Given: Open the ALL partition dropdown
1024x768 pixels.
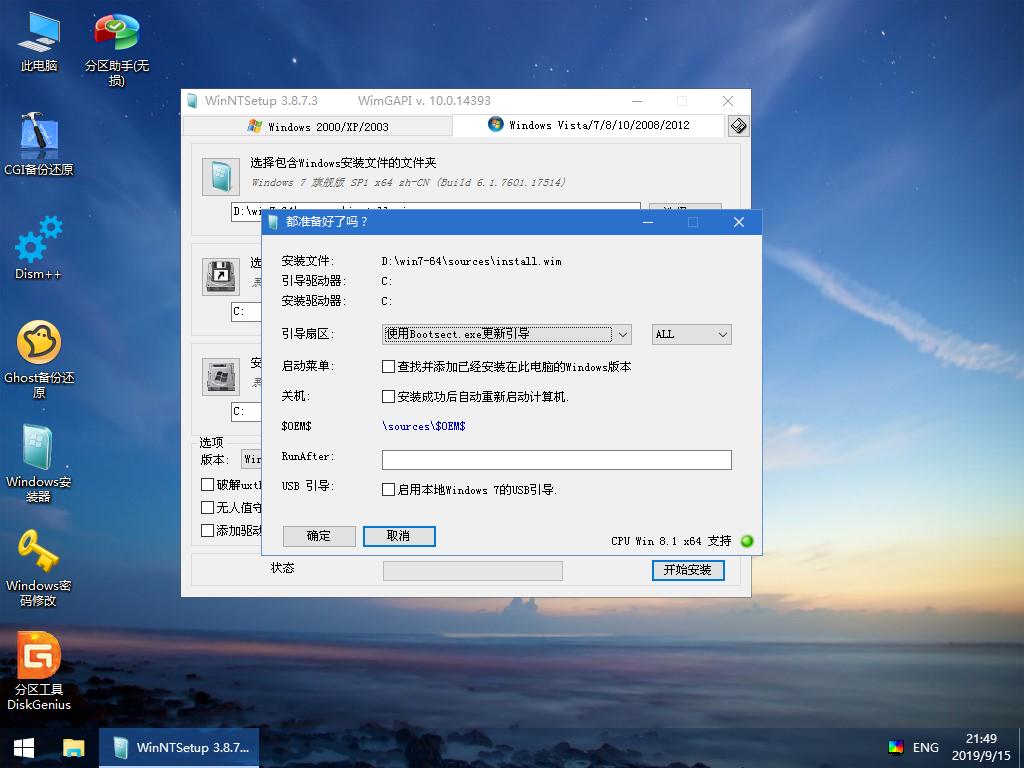Looking at the screenshot, I should point(691,335).
